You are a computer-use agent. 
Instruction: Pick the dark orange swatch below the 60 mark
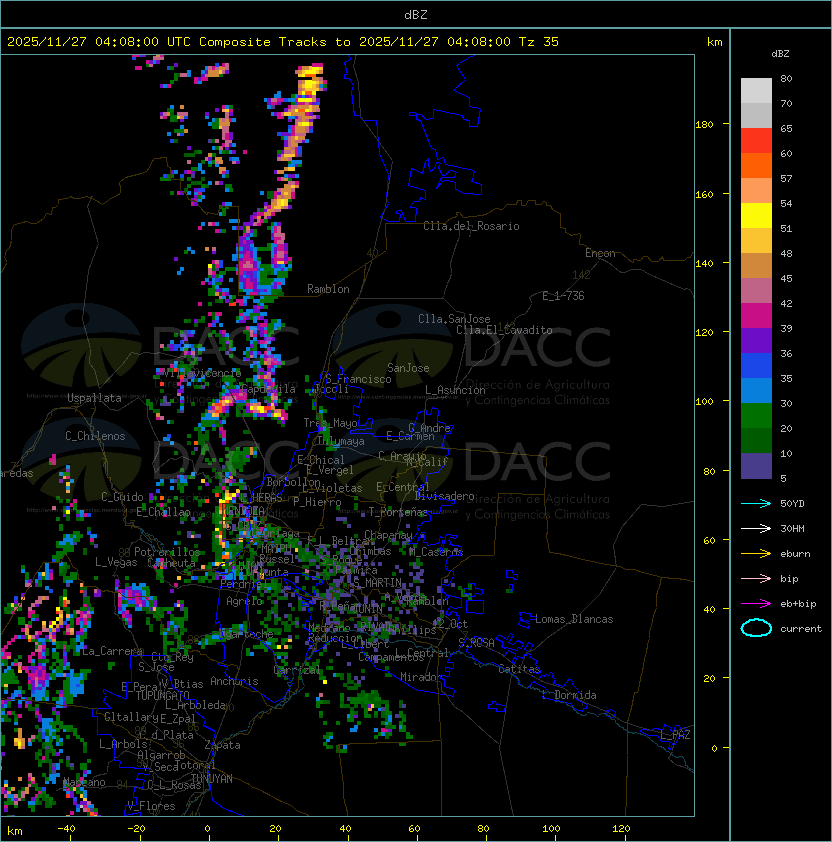click(x=756, y=165)
